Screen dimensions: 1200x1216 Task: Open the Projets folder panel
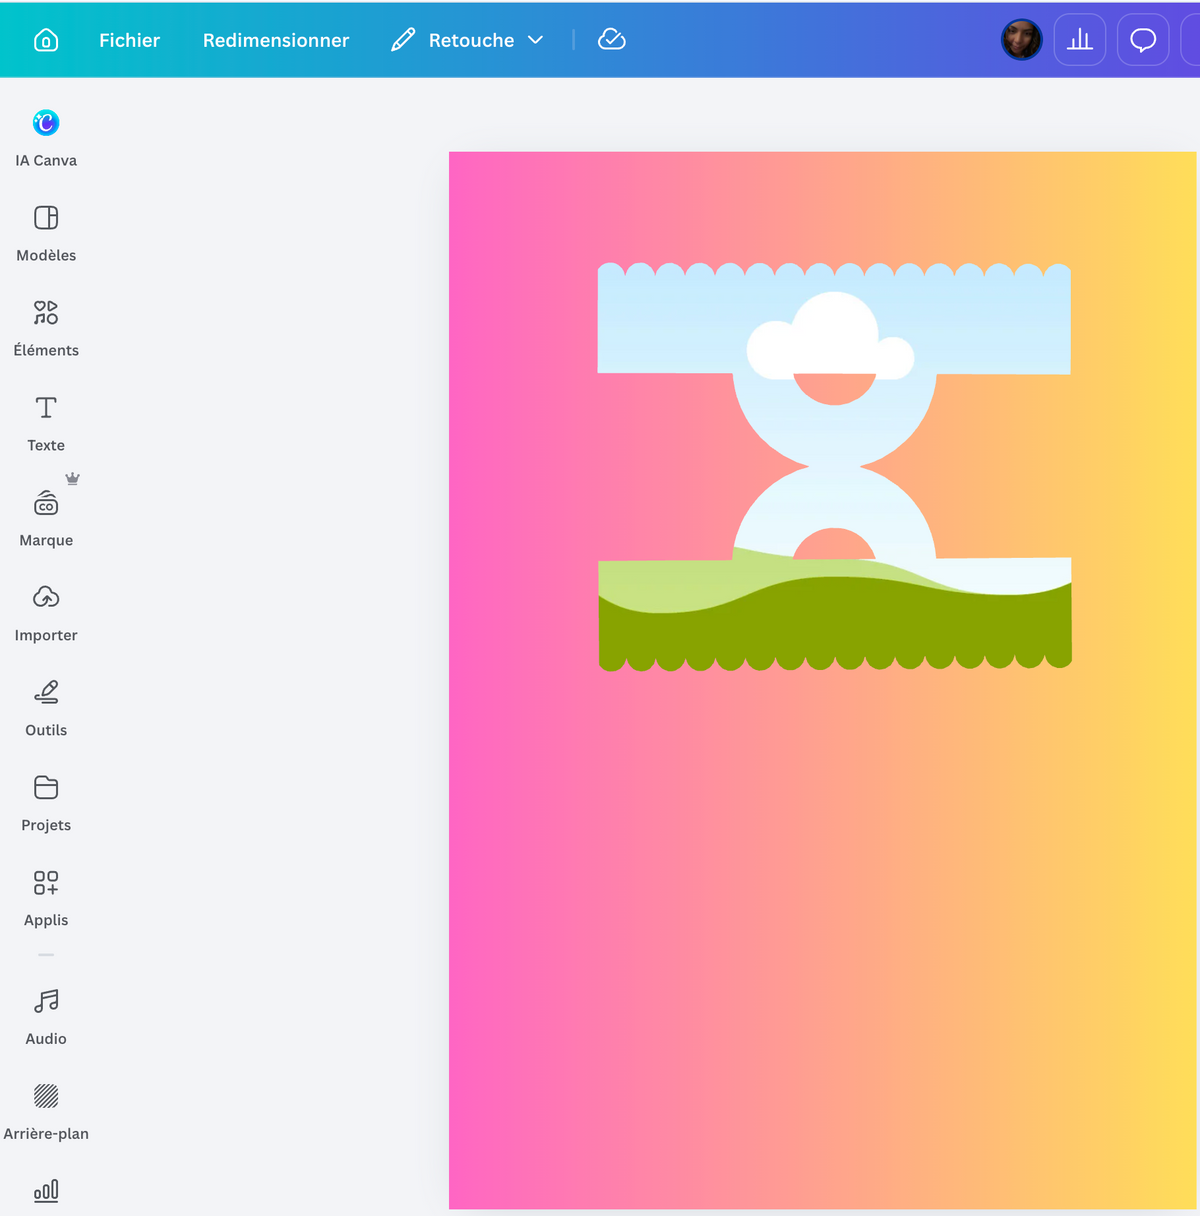tap(46, 803)
